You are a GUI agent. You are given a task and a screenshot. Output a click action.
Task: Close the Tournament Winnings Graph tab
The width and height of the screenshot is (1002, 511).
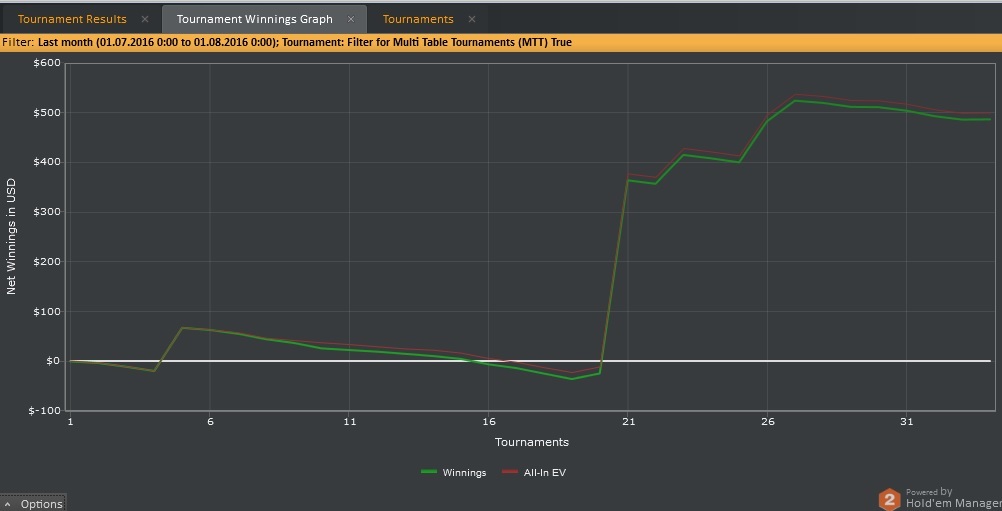tap(350, 19)
